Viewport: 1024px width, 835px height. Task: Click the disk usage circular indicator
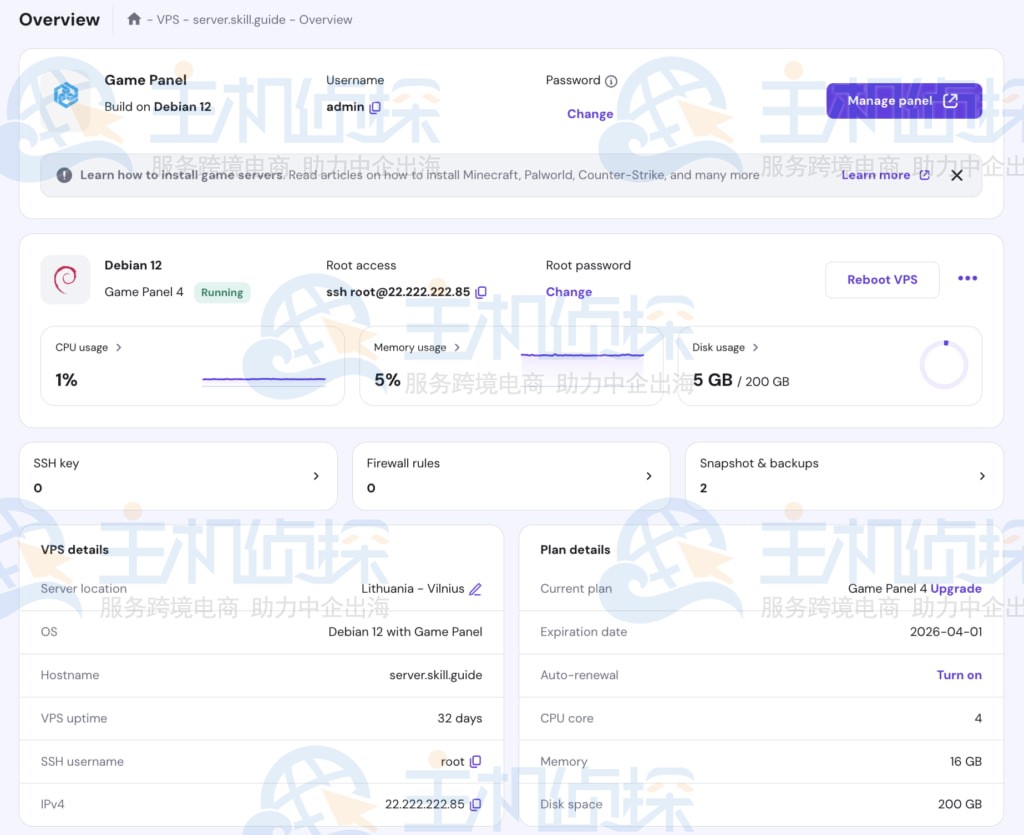click(x=944, y=365)
